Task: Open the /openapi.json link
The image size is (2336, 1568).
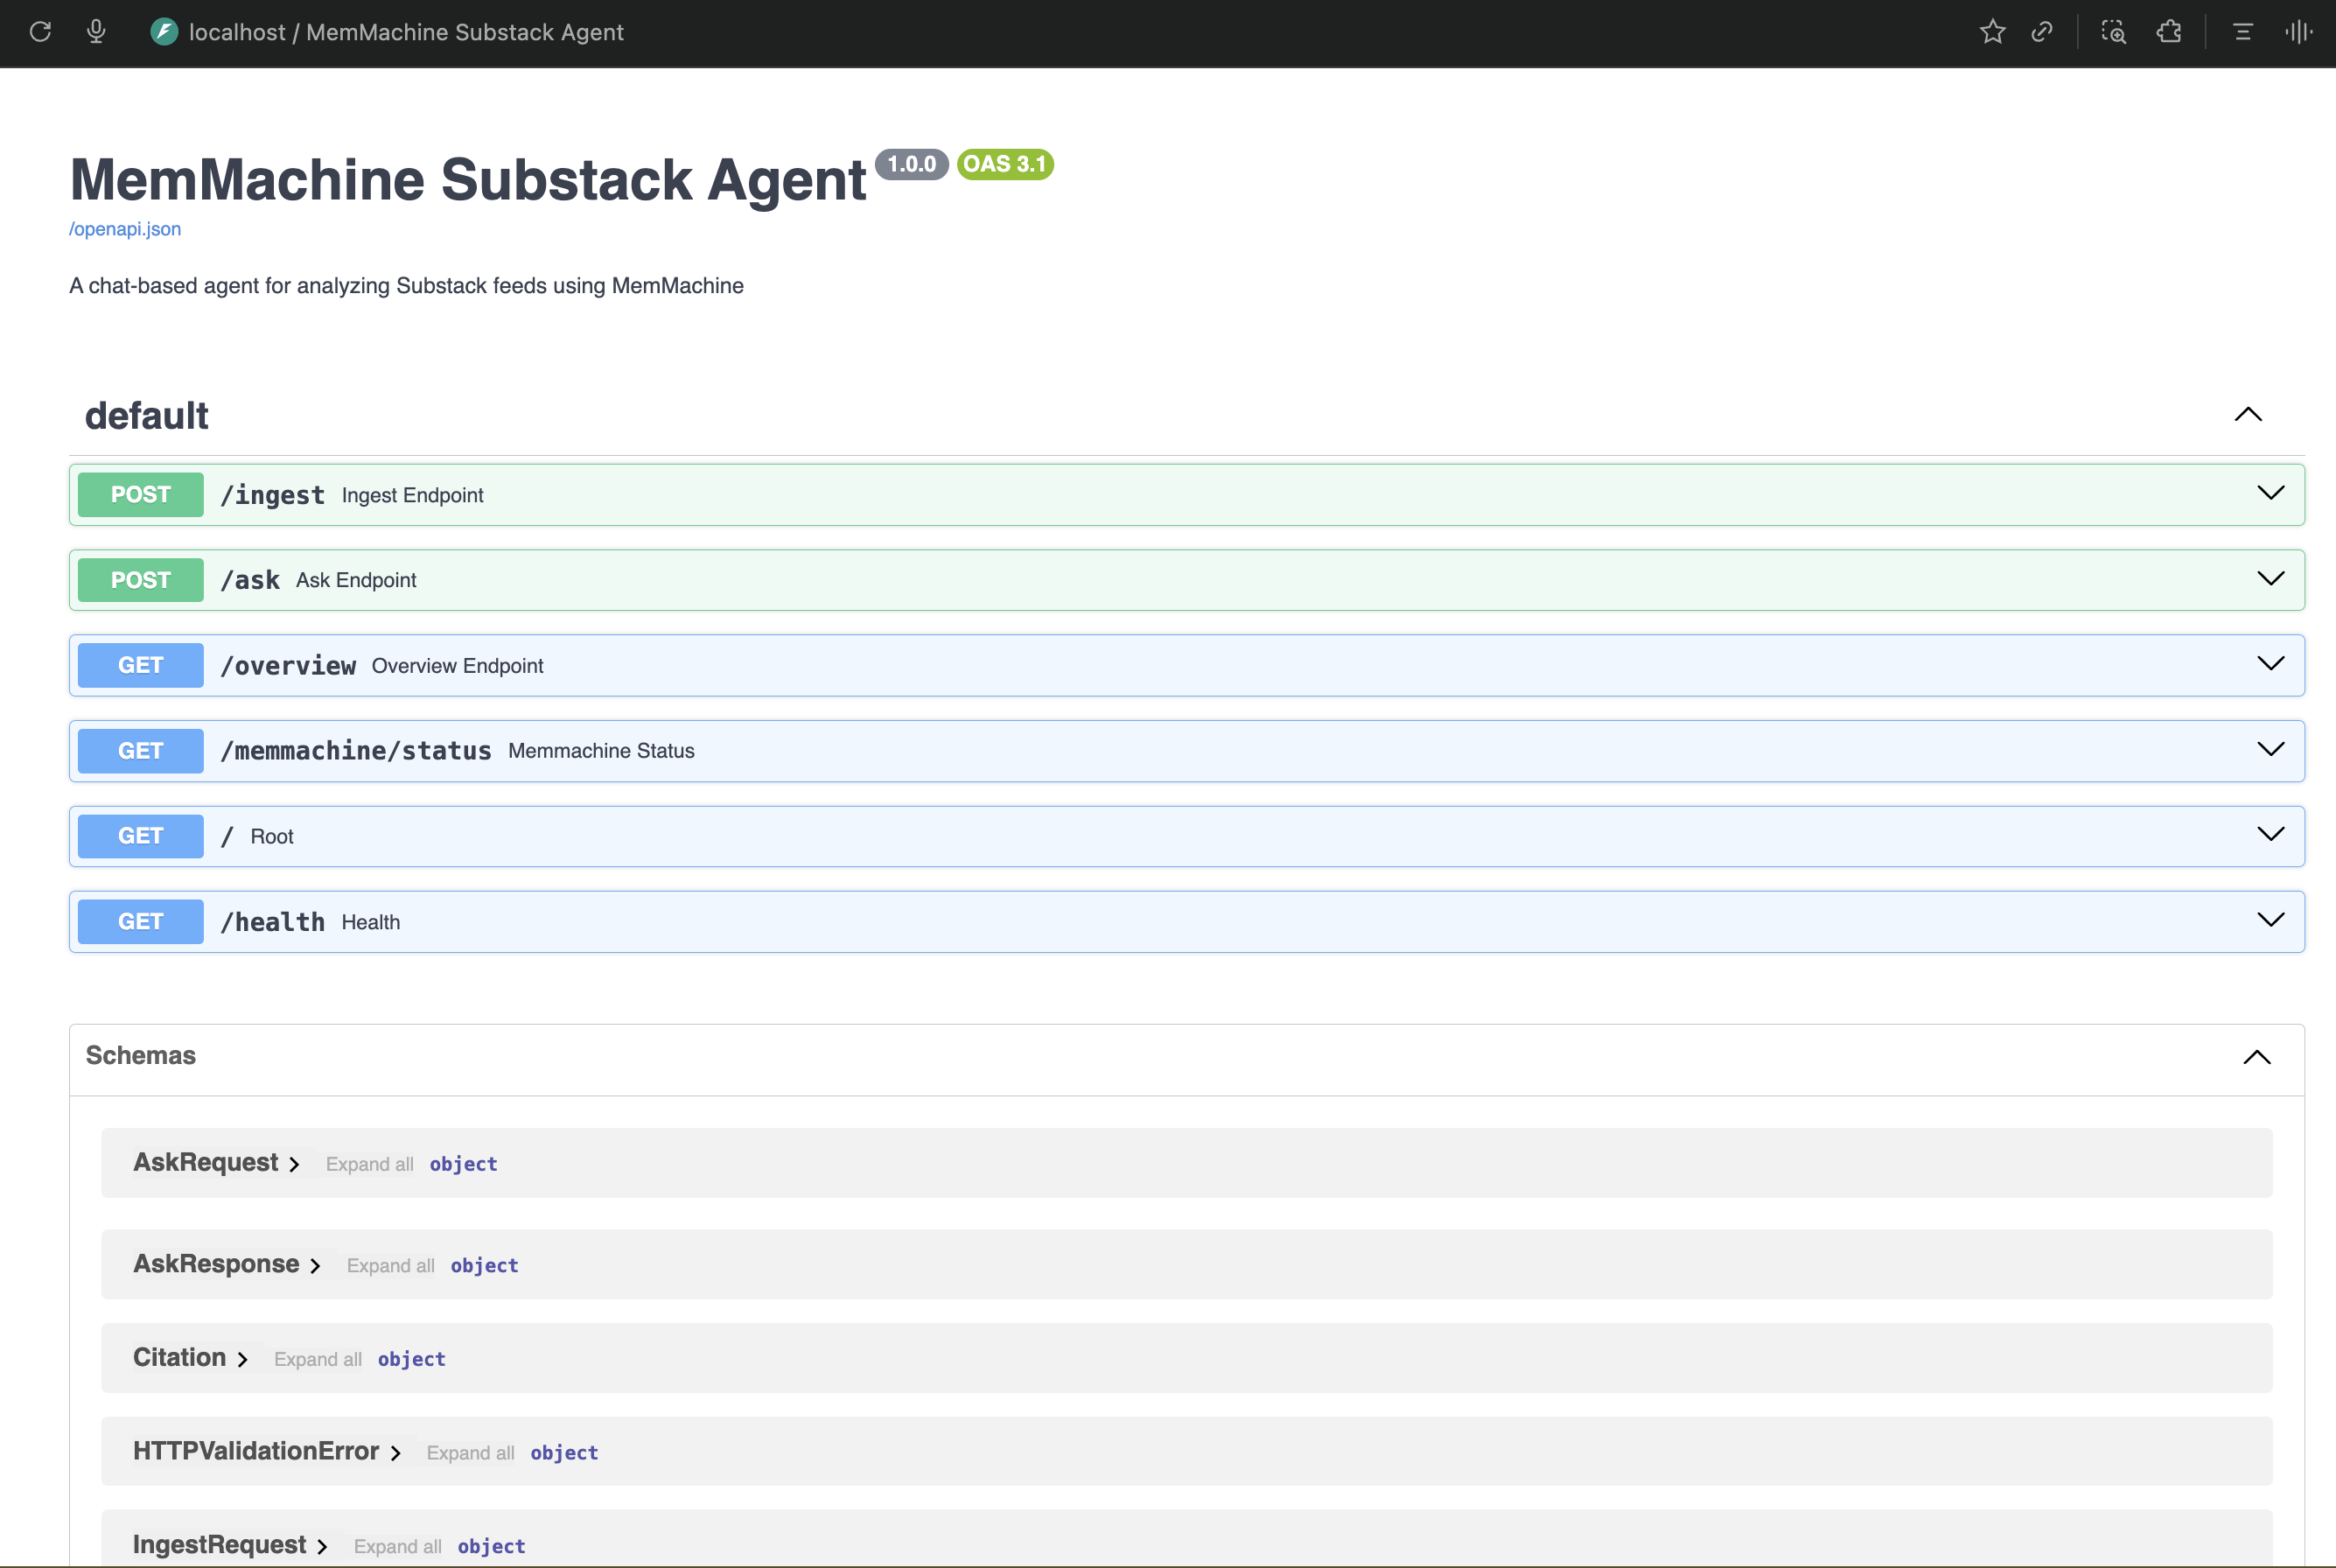Action: [x=125, y=229]
